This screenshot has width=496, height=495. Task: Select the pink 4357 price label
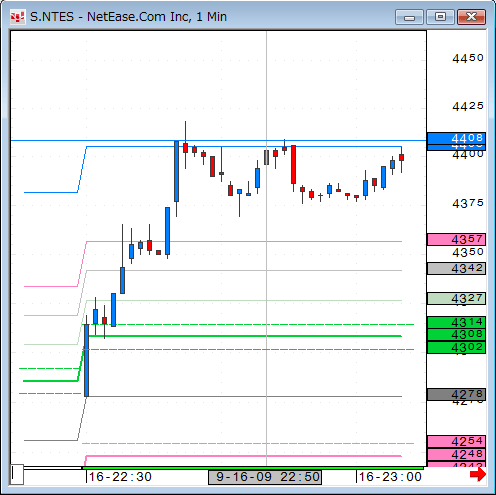click(456, 239)
